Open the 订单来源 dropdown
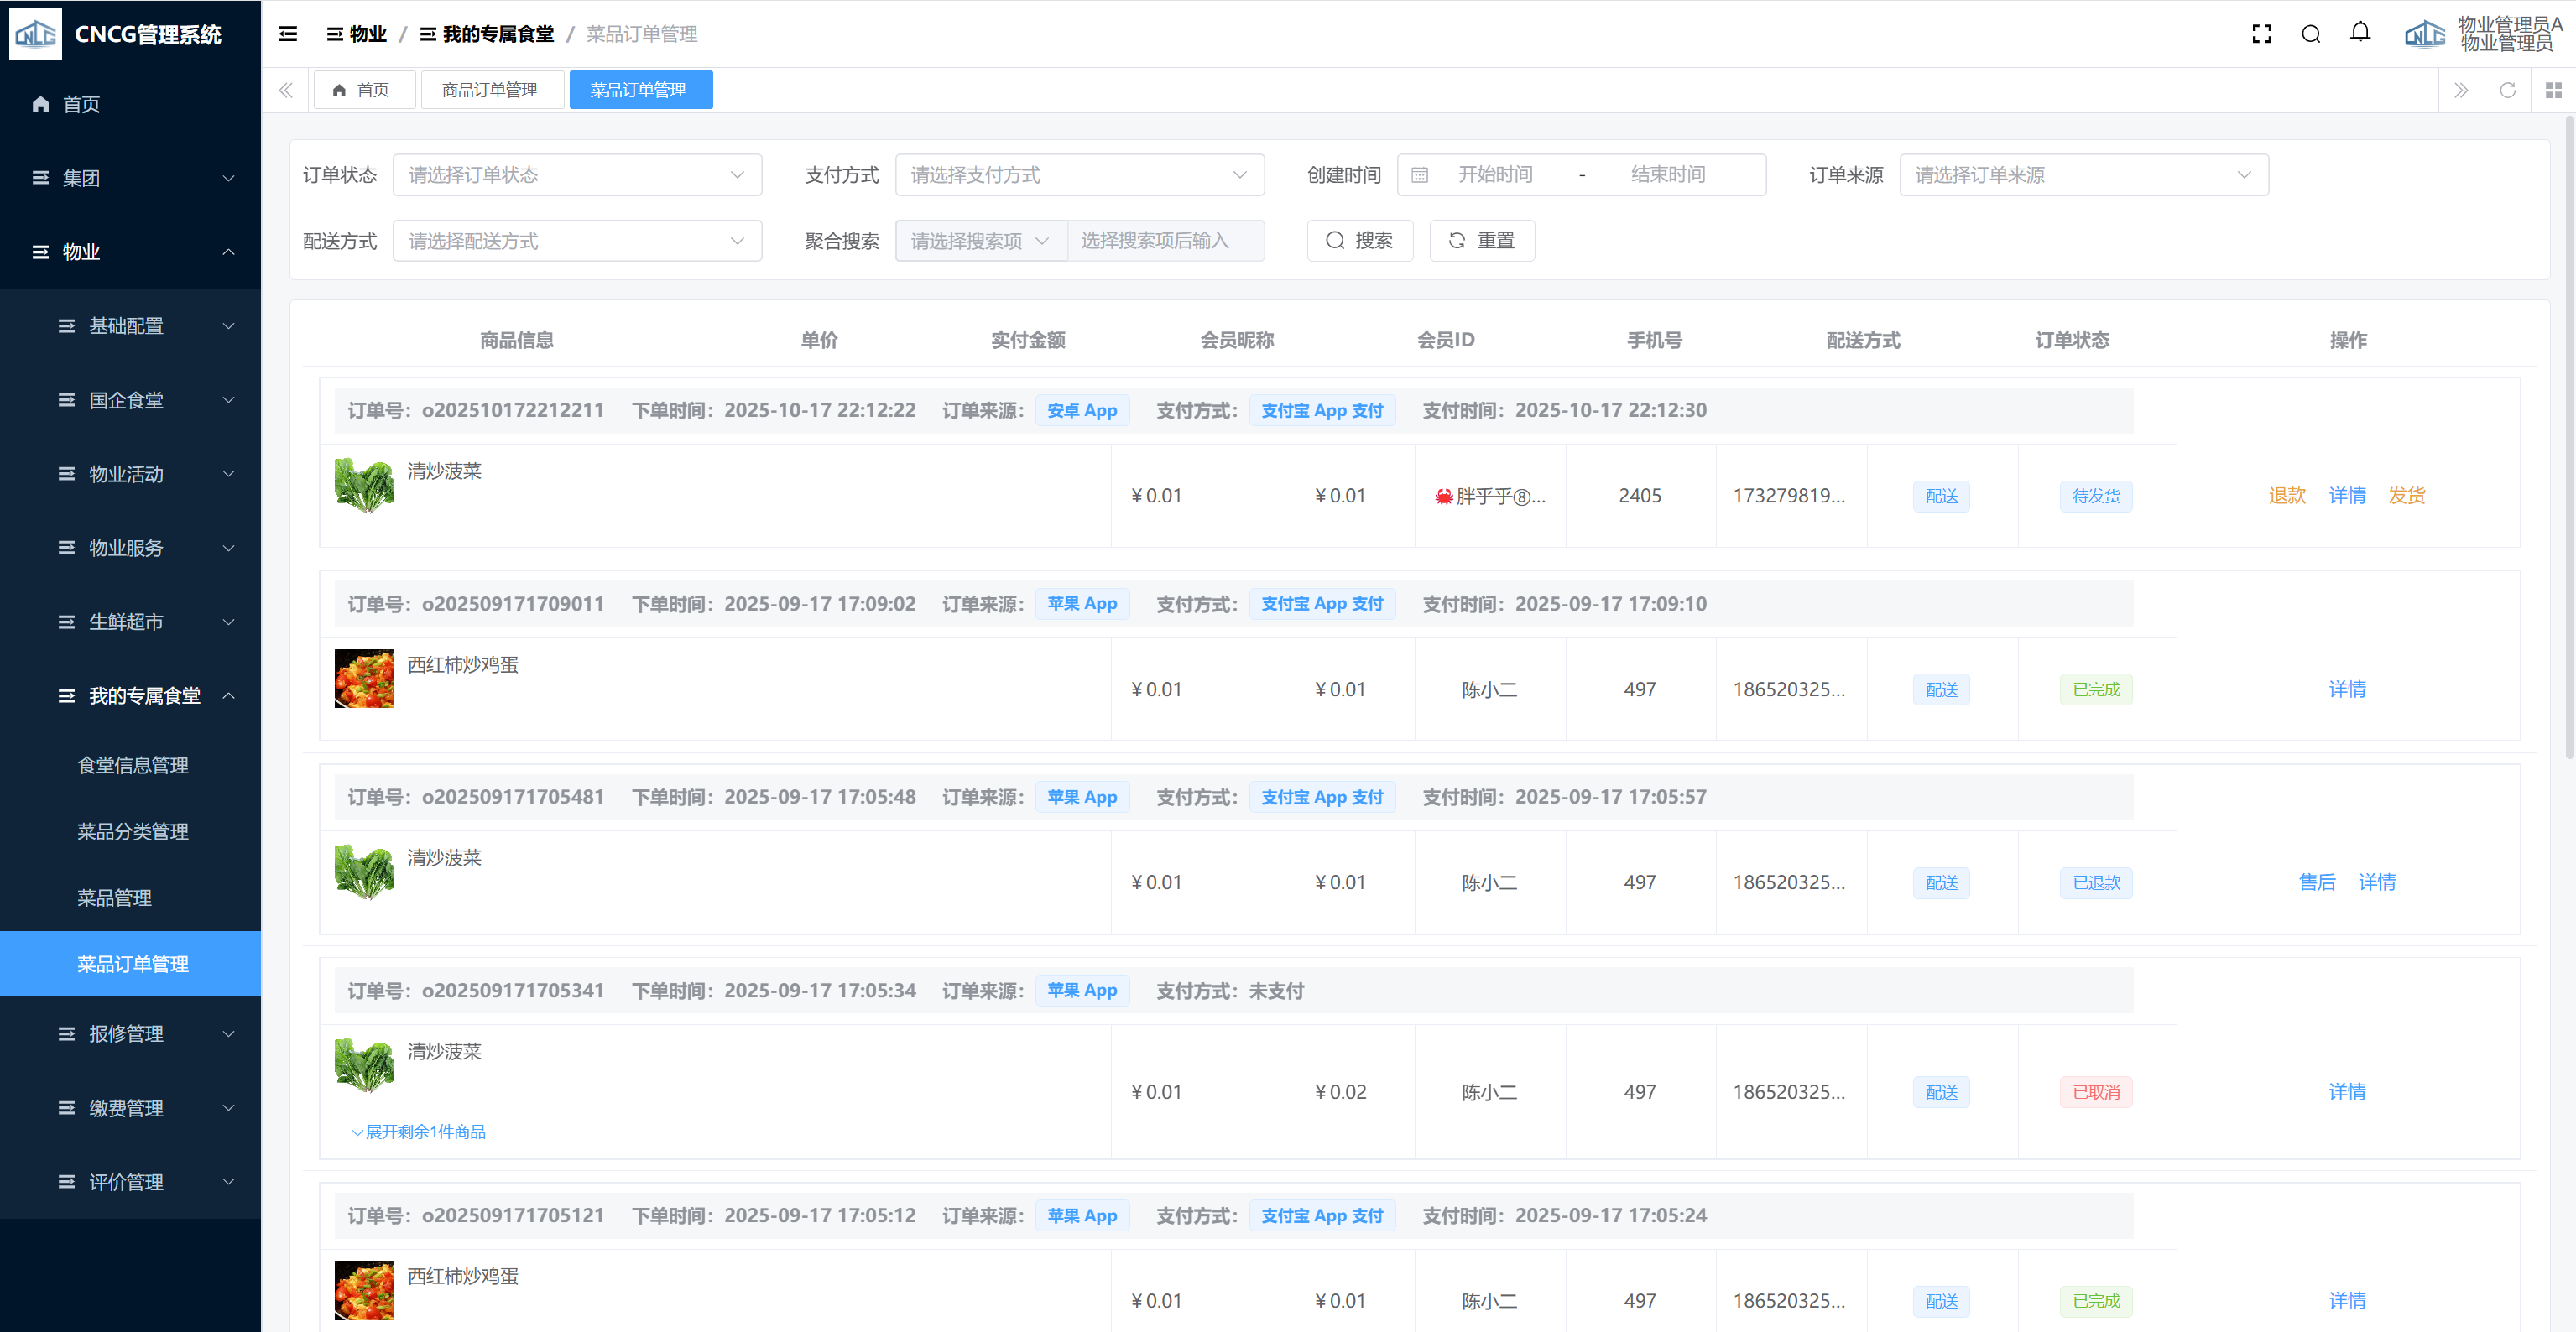This screenshot has height=1332, width=2576. pyautogui.click(x=2083, y=175)
